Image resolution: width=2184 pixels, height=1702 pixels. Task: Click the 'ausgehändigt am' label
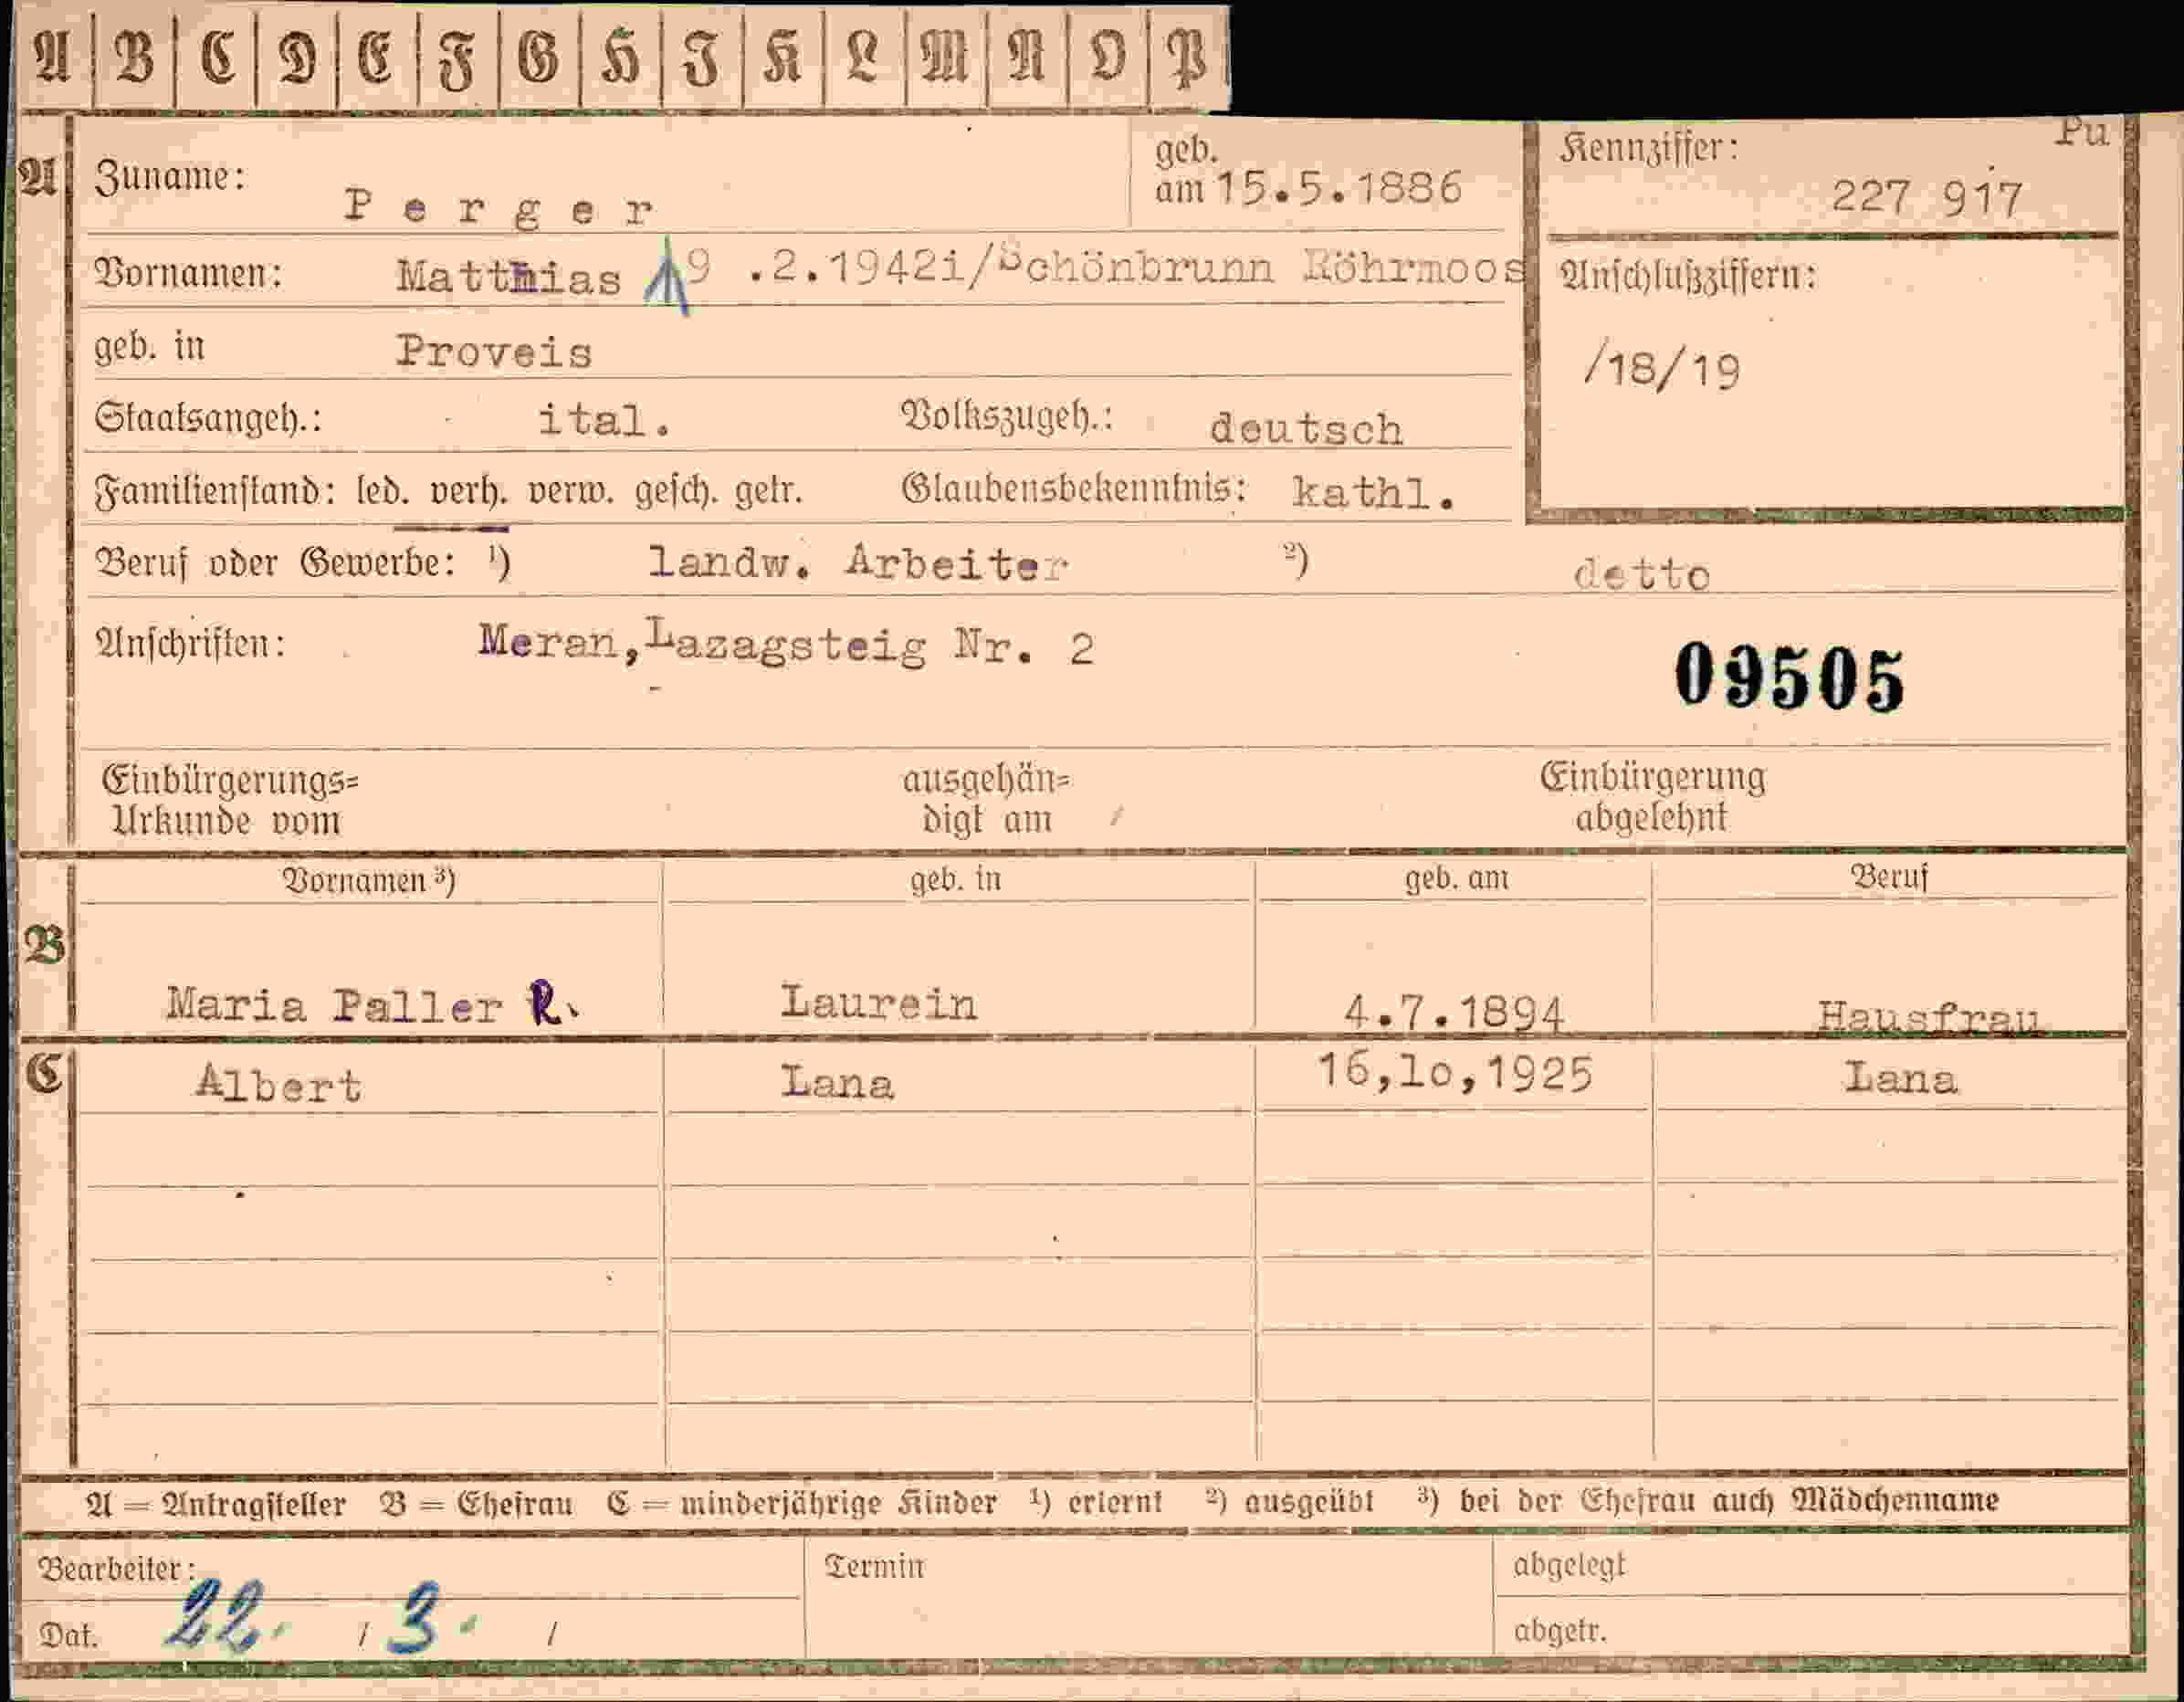[986, 799]
